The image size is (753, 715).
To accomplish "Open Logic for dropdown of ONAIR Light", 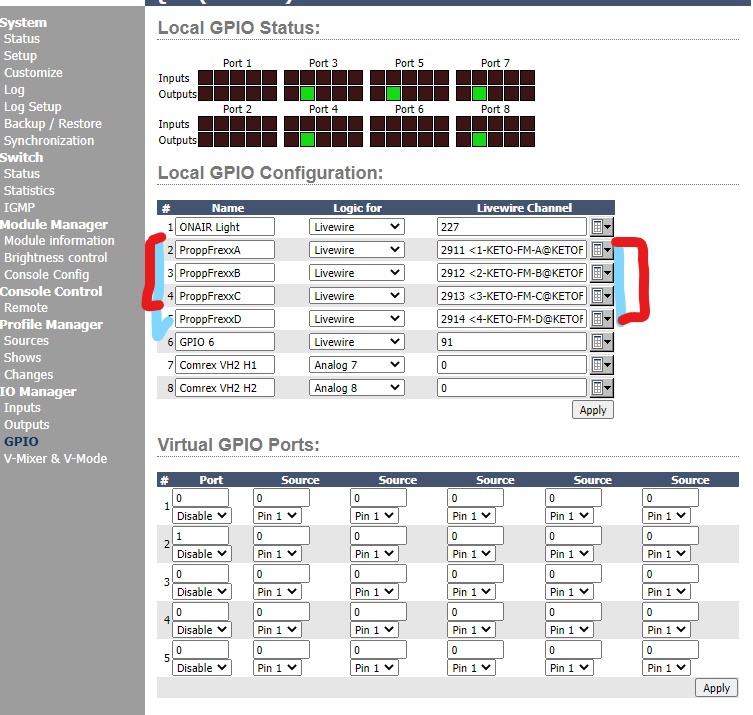I will coord(356,227).
